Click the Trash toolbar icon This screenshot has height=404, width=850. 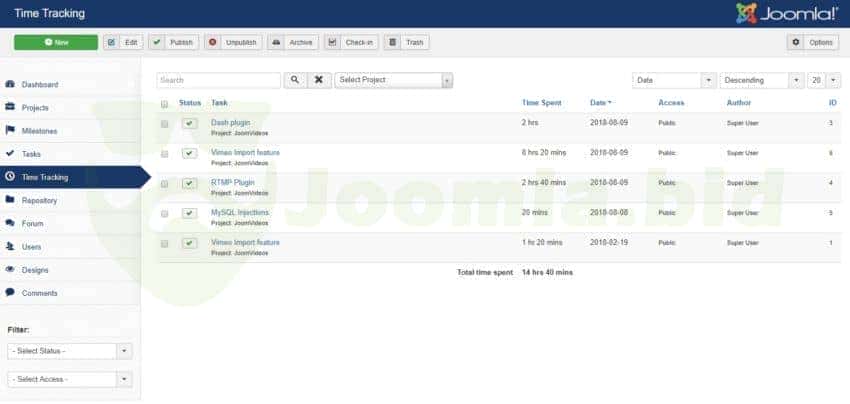(393, 42)
